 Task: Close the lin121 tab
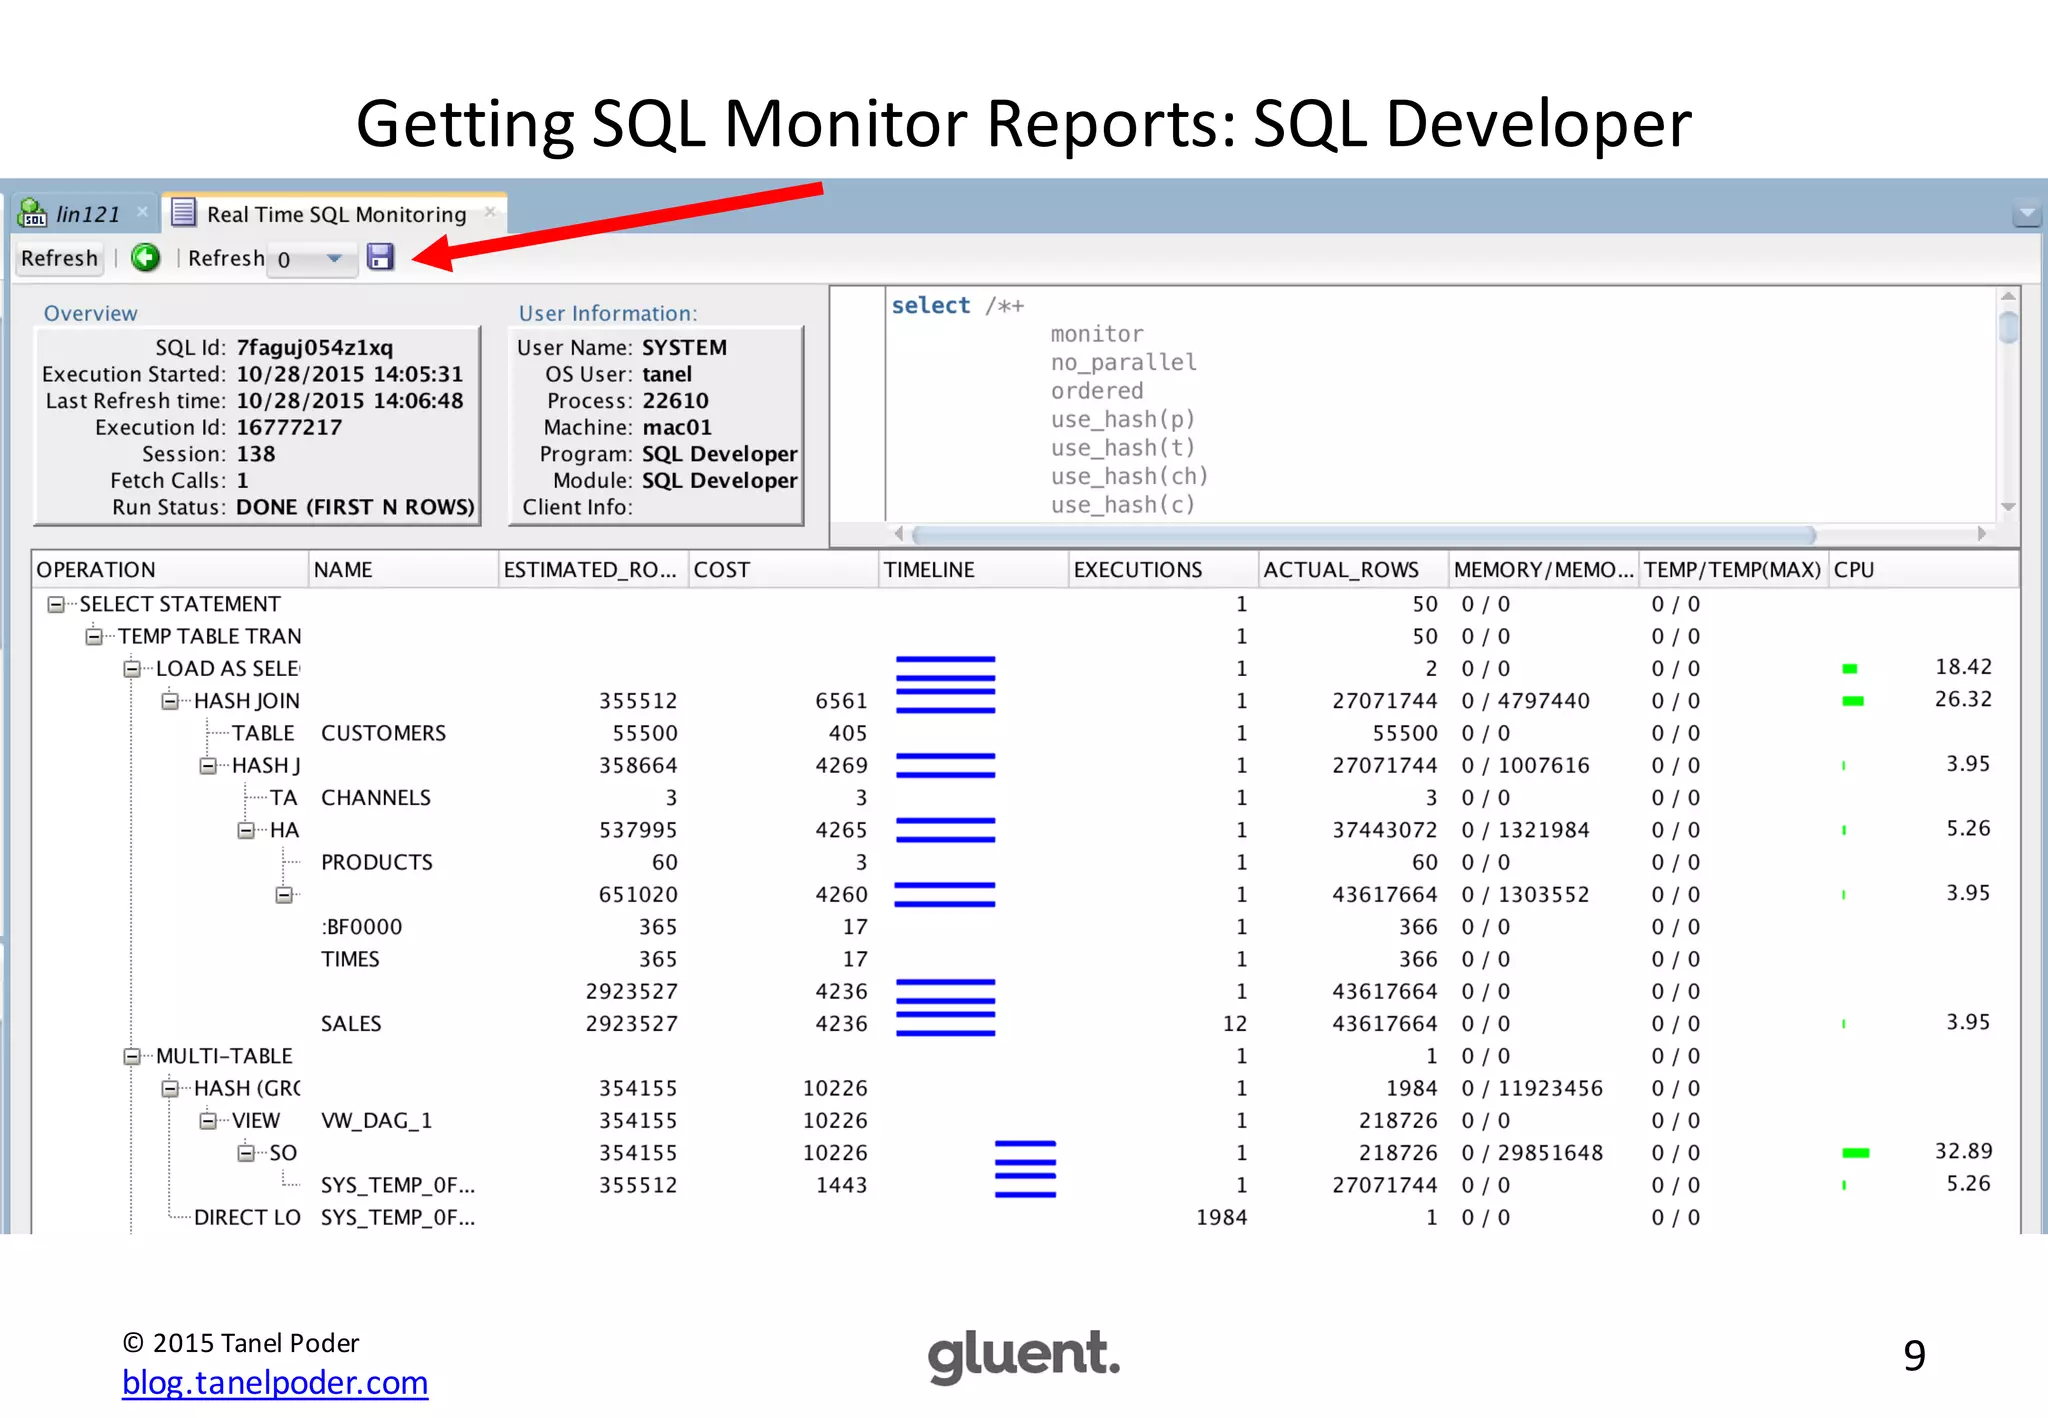[142, 212]
